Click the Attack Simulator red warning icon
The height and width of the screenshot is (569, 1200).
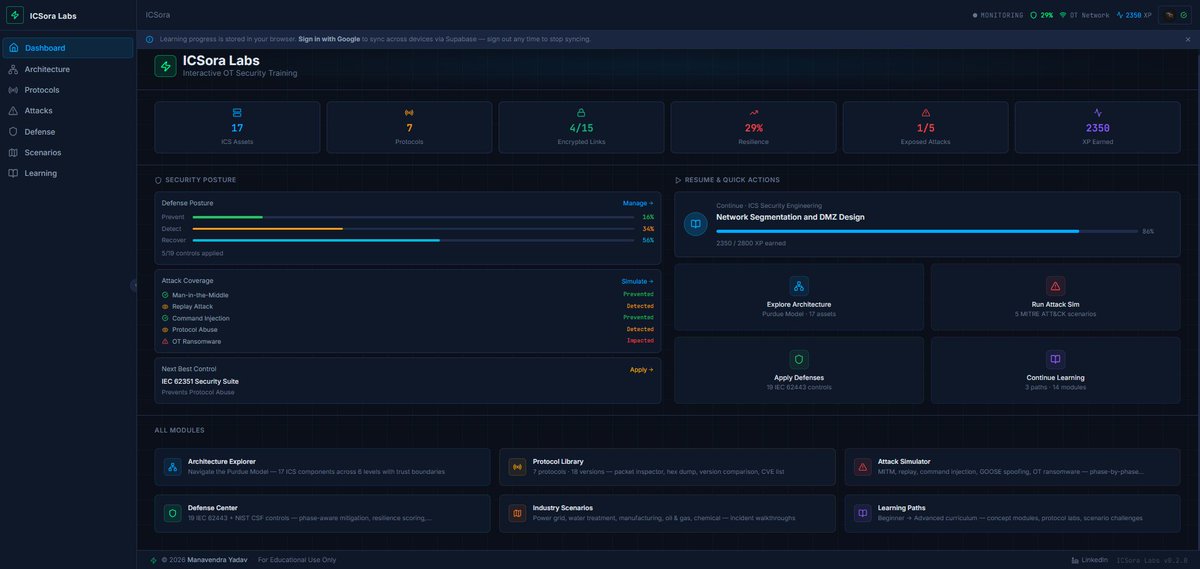coord(862,467)
